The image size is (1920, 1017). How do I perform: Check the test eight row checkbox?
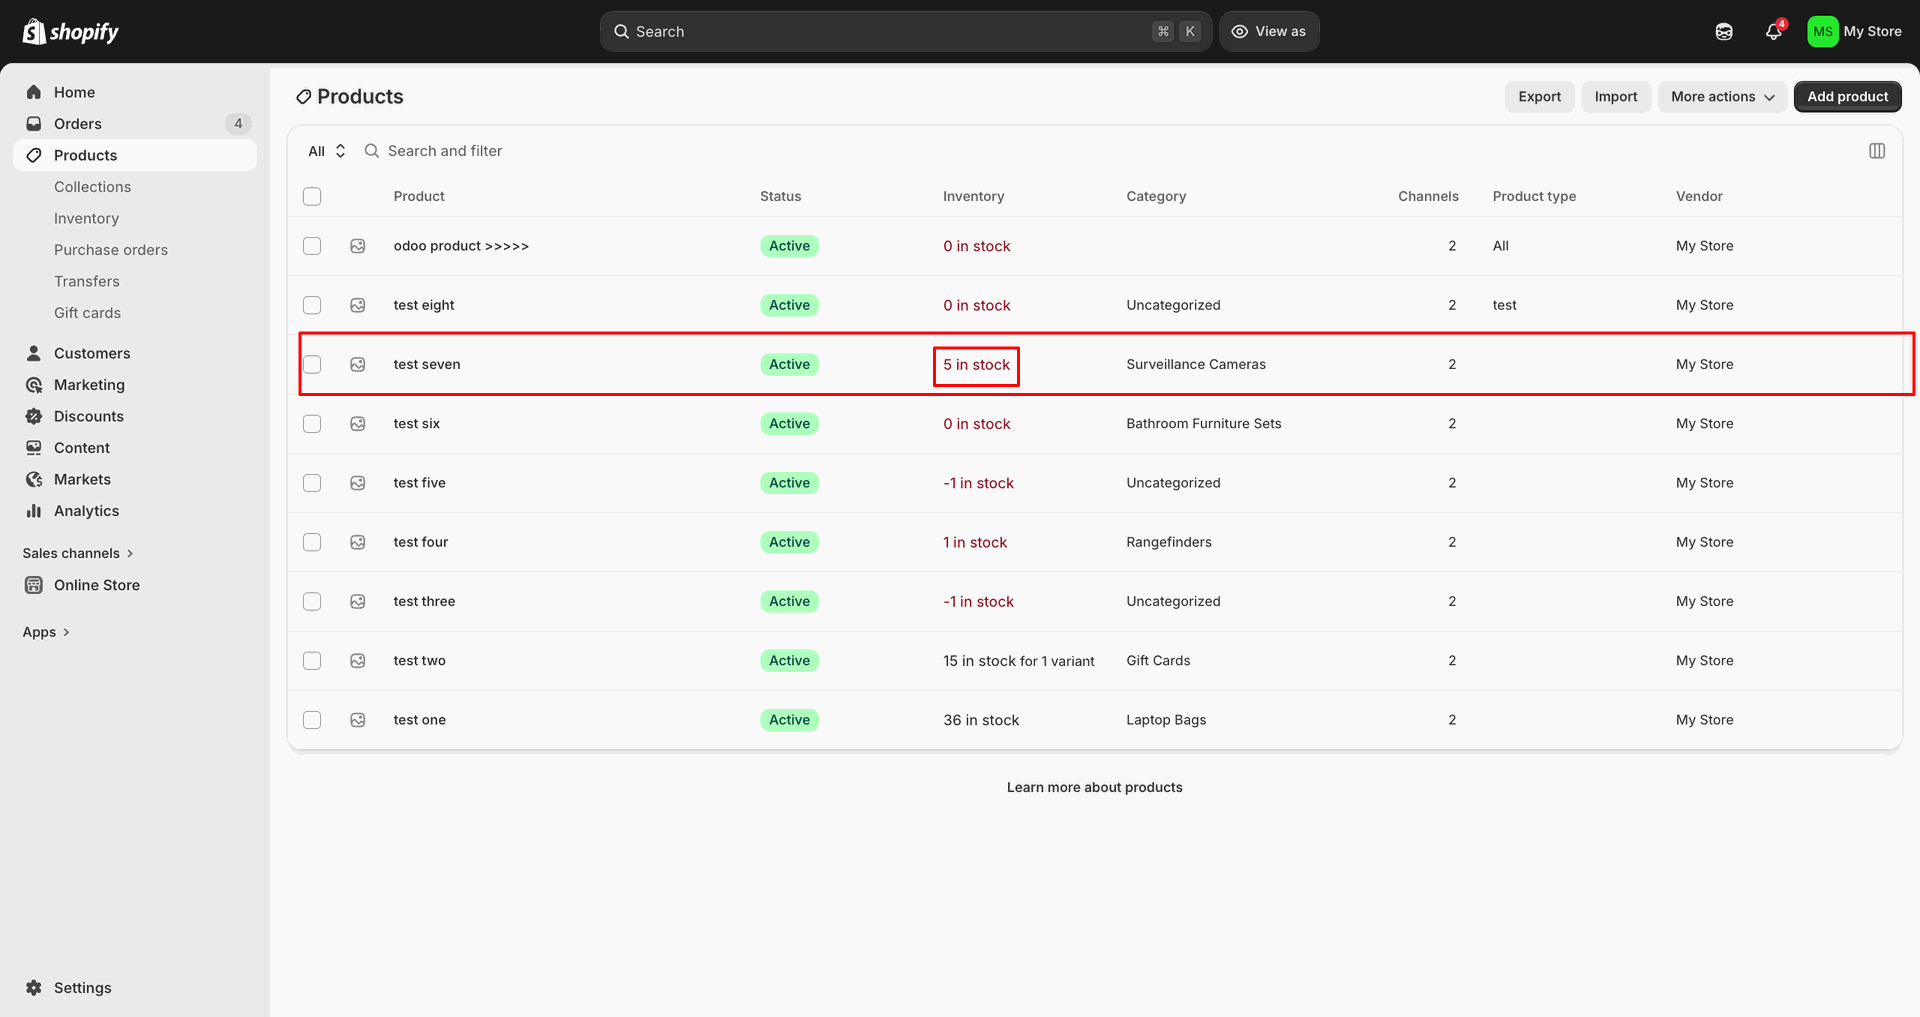coord(312,305)
